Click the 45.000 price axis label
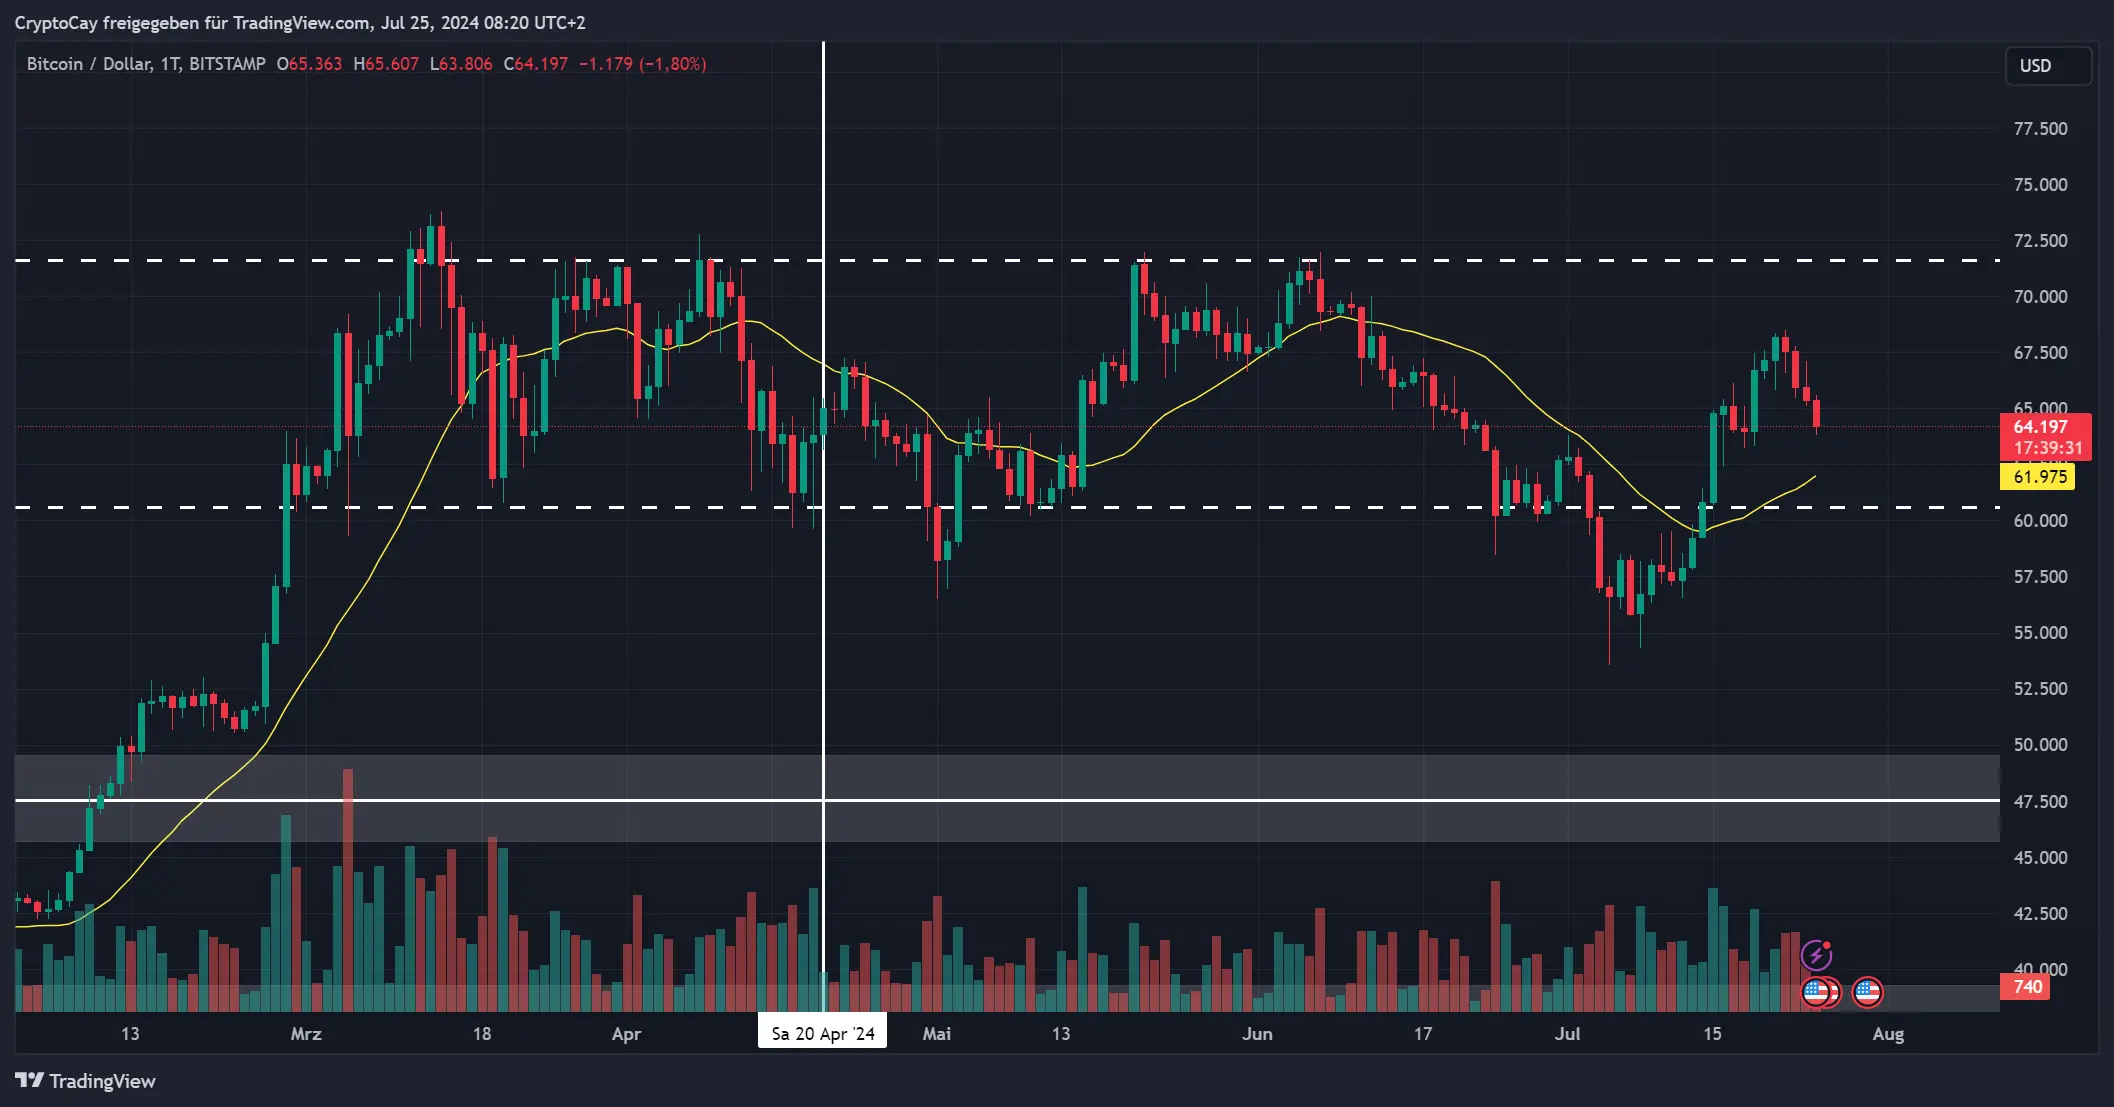This screenshot has width=2114, height=1107. click(2040, 857)
